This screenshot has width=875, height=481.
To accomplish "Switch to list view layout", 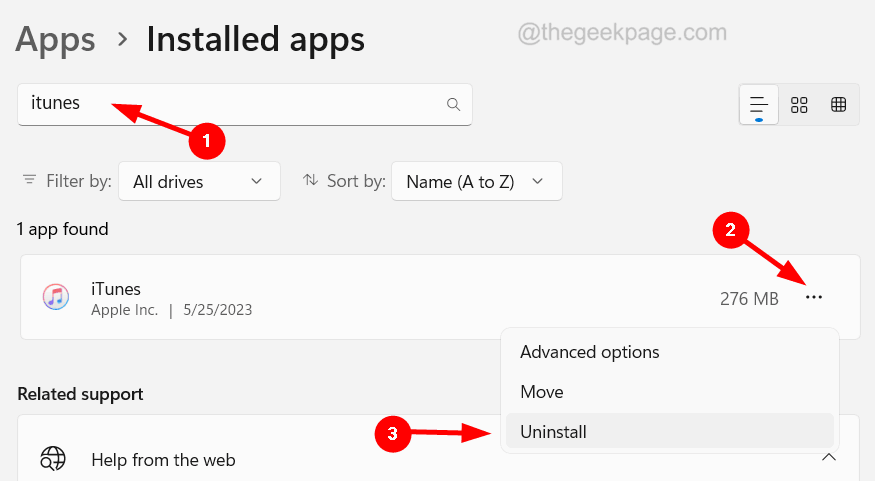I will (759, 104).
